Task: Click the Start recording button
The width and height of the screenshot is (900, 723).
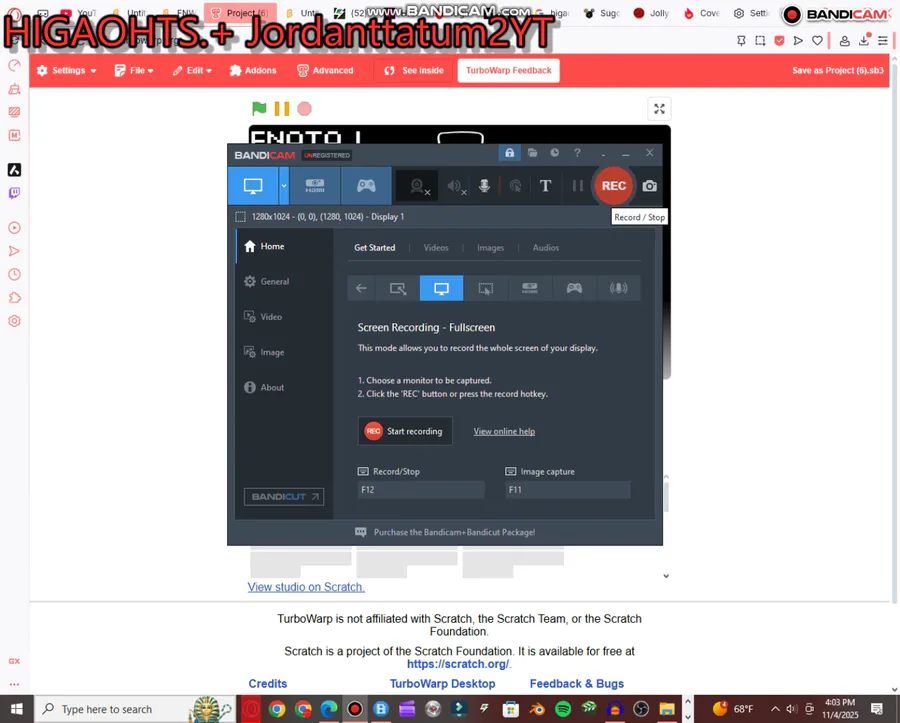Action: tap(405, 431)
